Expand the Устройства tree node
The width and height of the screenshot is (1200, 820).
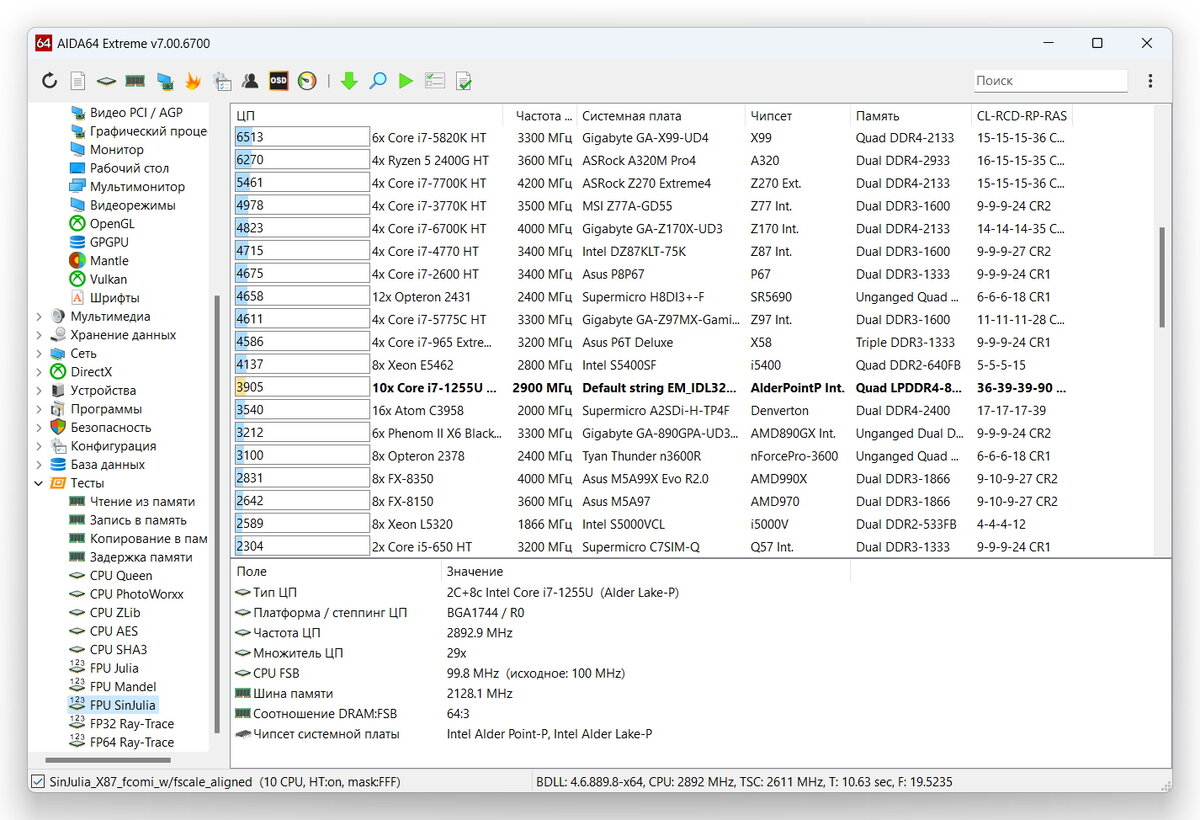(39, 390)
